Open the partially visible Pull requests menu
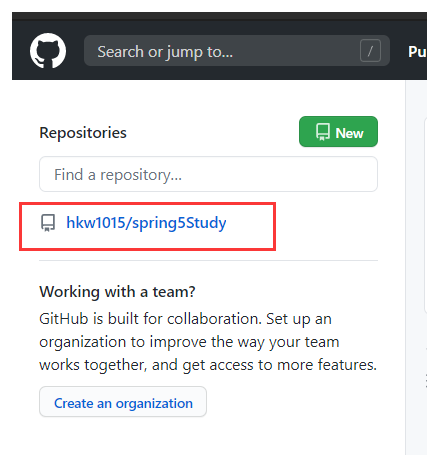The width and height of the screenshot is (440, 467). [417, 52]
